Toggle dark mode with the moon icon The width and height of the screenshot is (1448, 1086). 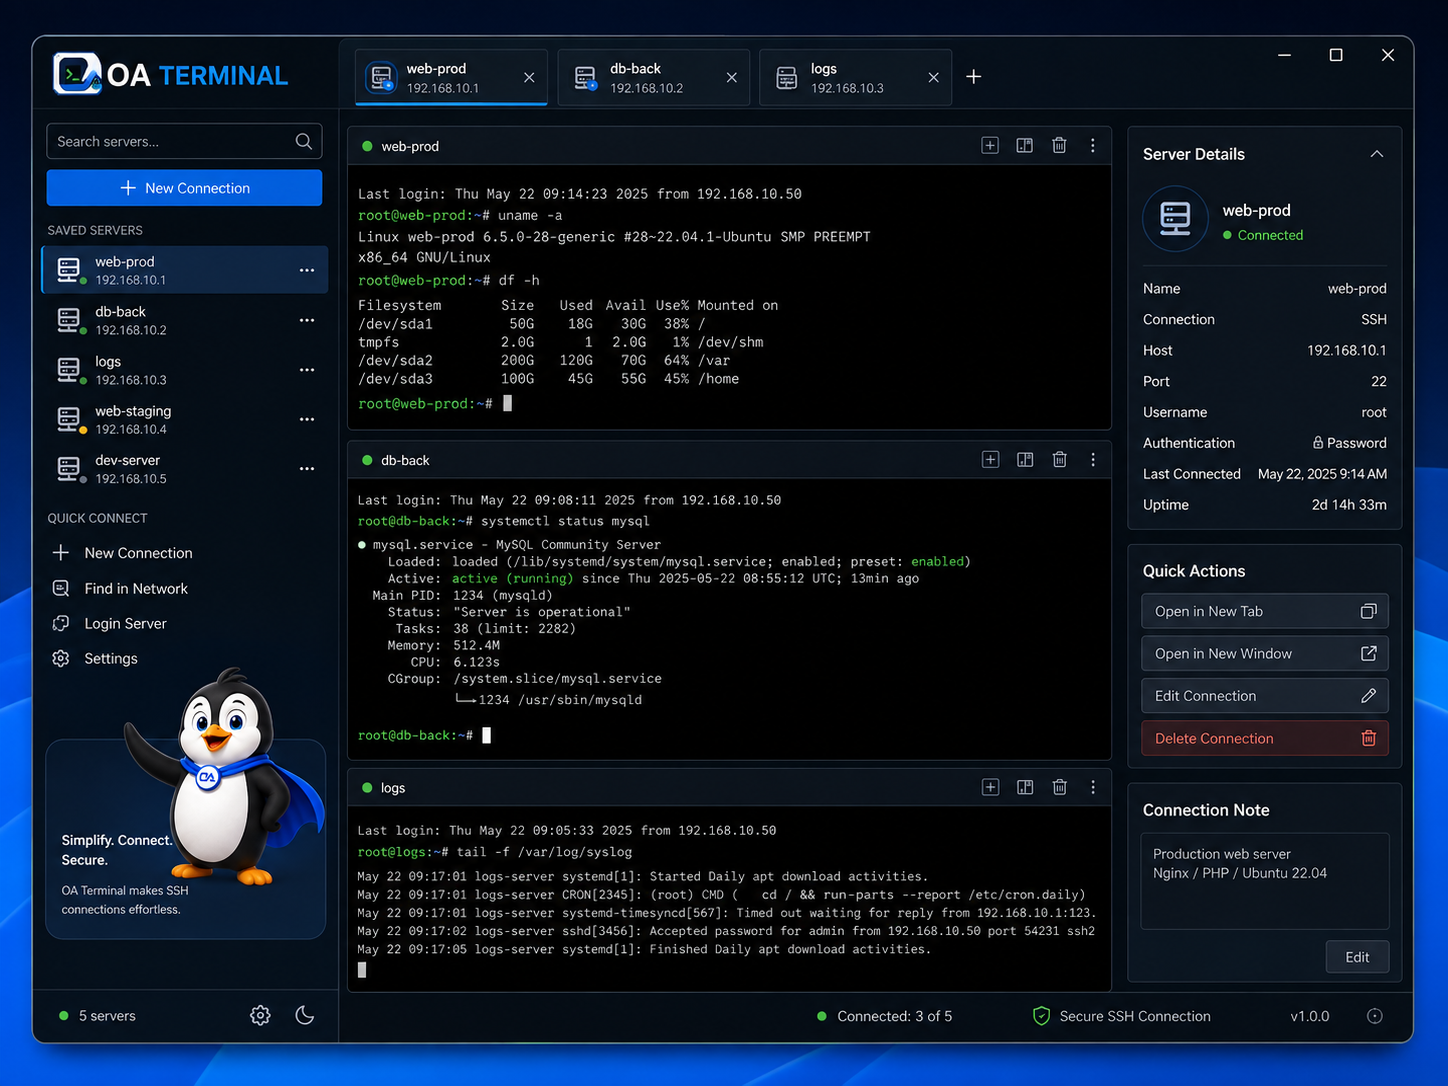[x=305, y=1016]
